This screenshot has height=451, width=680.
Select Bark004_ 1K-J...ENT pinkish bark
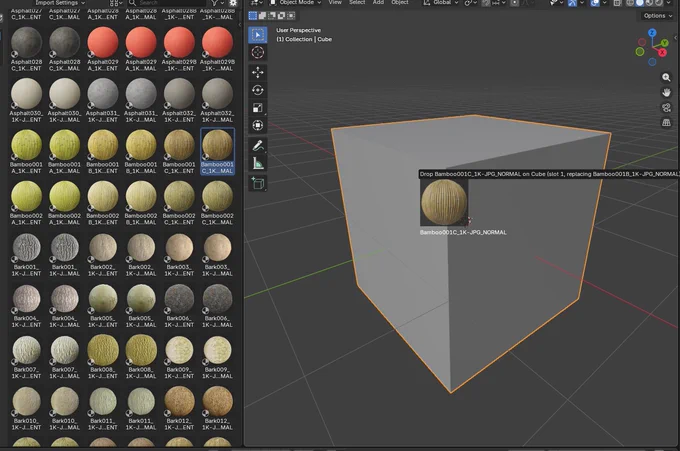tap(26, 305)
